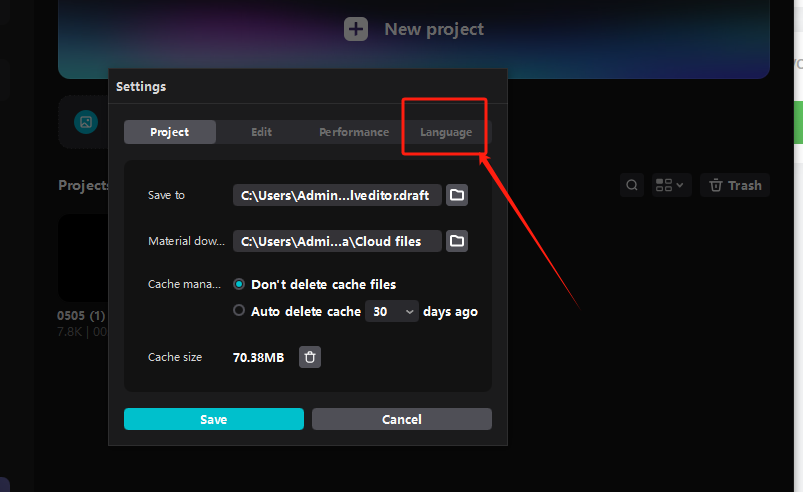Screen dimensions: 803x492
Task: Expand view layout chevron next to grid icon
Action: coord(680,185)
